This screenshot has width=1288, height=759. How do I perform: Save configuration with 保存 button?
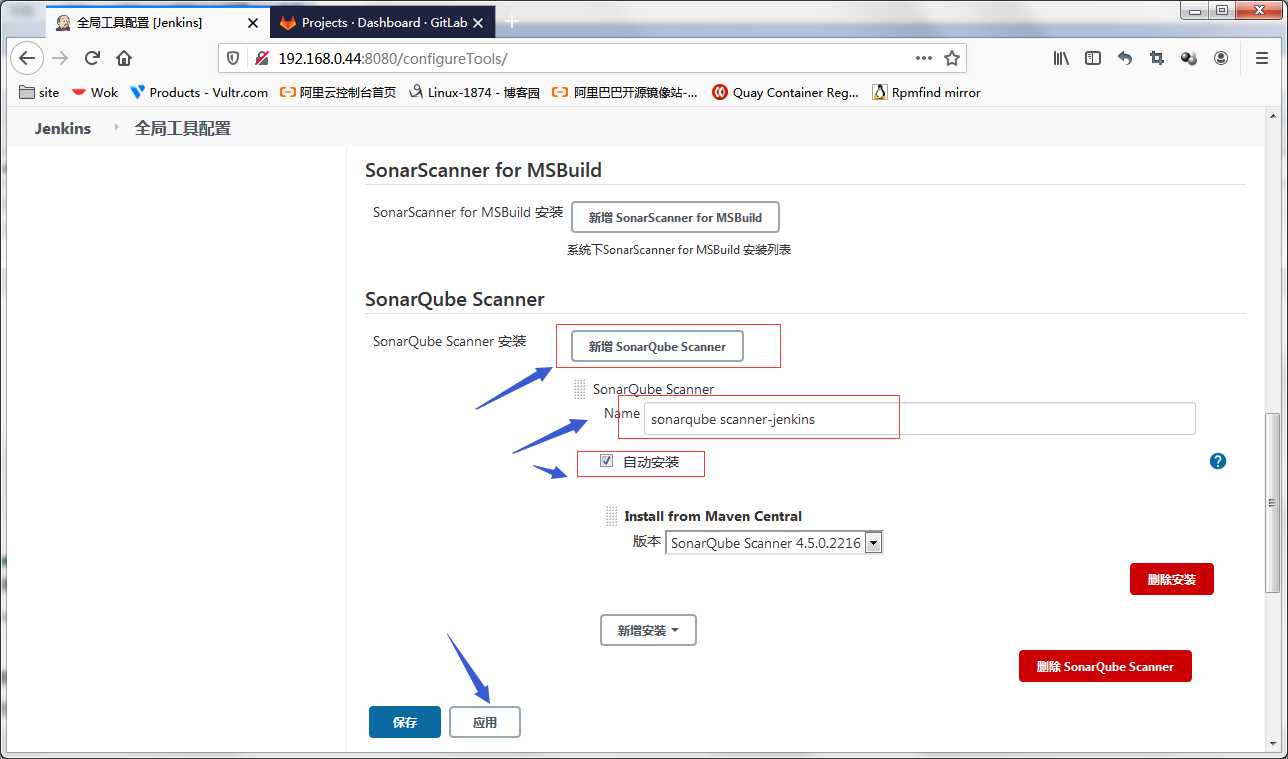tap(405, 722)
